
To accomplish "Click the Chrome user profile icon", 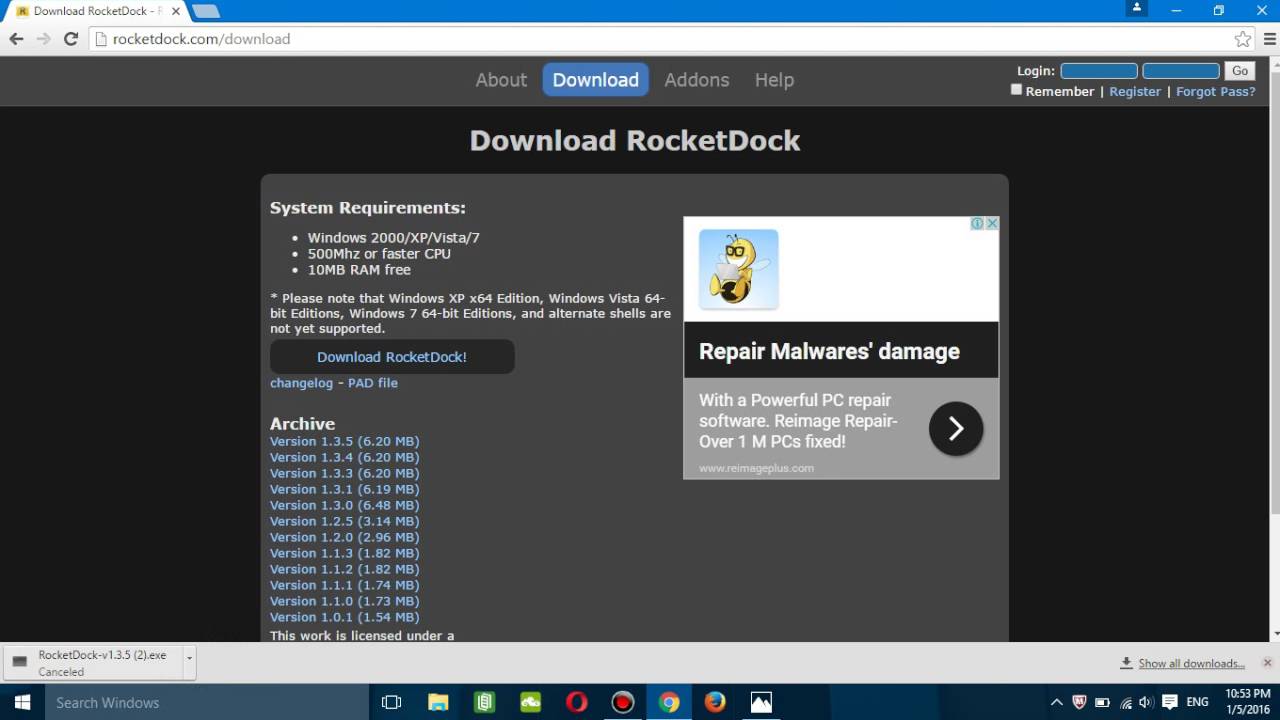I will [1137, 9].
